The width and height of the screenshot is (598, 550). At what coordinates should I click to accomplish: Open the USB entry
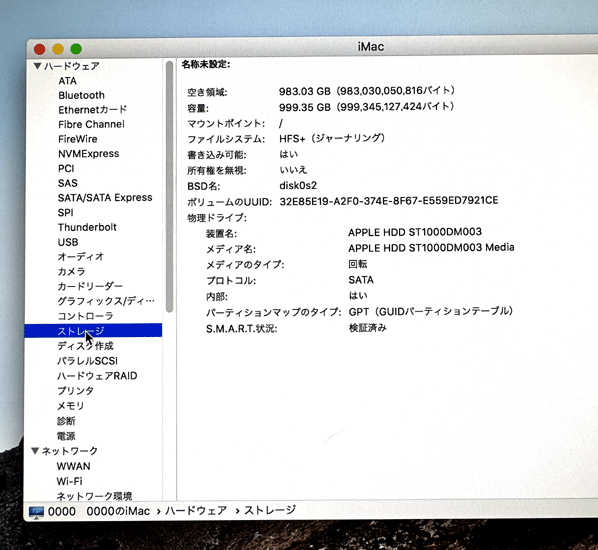click(68, 242)
